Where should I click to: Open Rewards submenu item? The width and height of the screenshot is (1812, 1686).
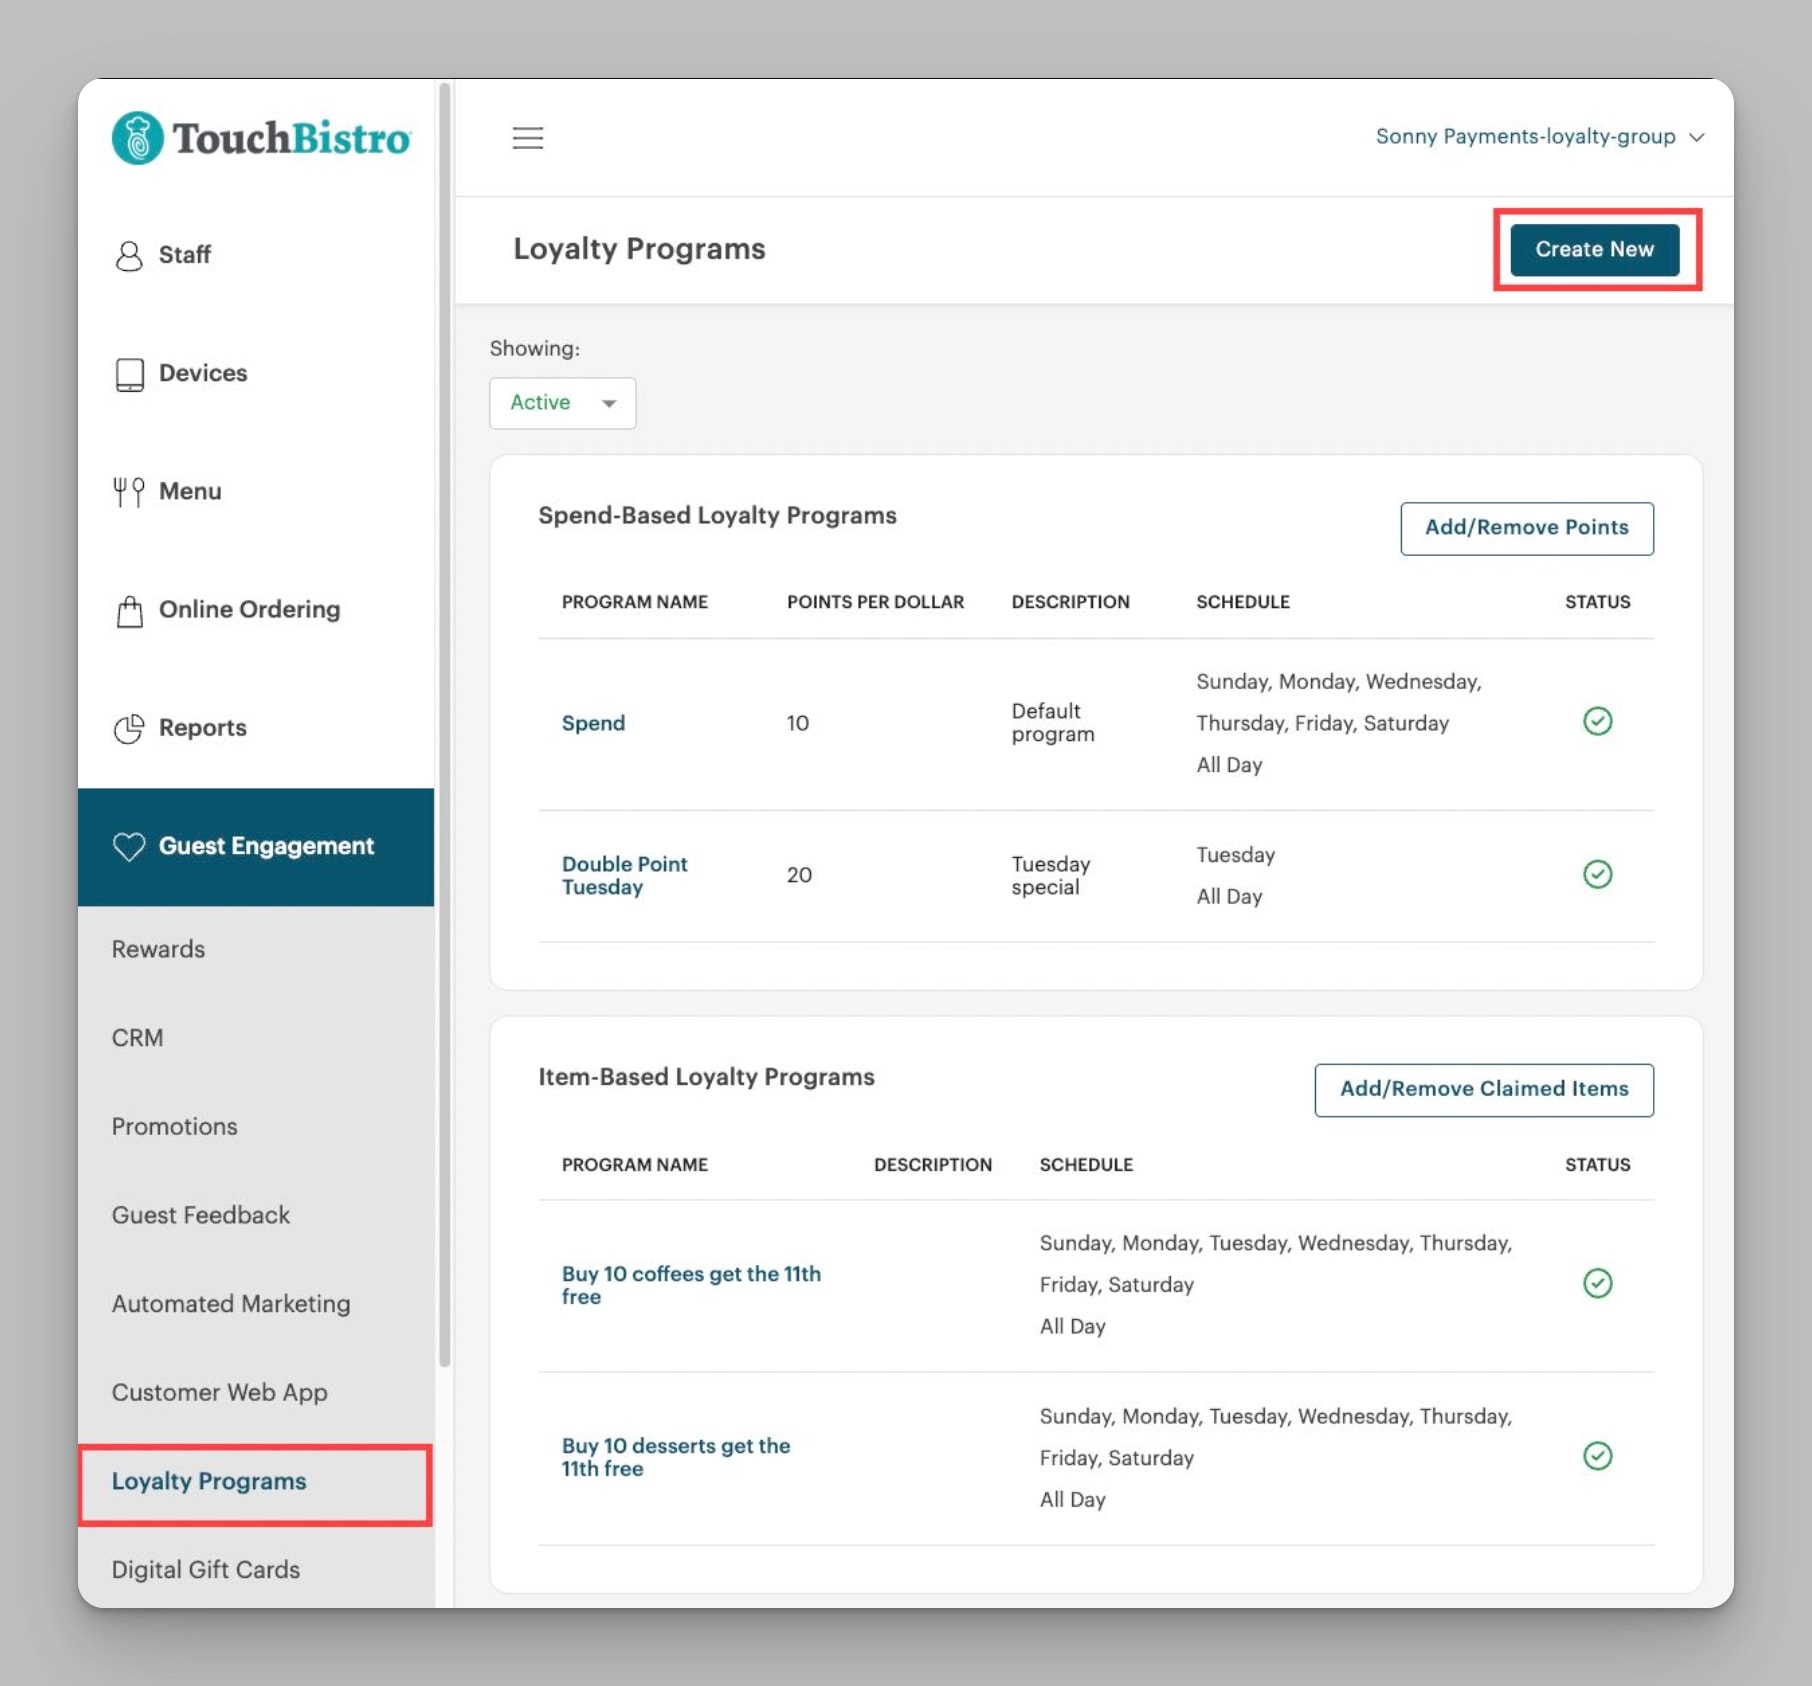click(256, 950)
